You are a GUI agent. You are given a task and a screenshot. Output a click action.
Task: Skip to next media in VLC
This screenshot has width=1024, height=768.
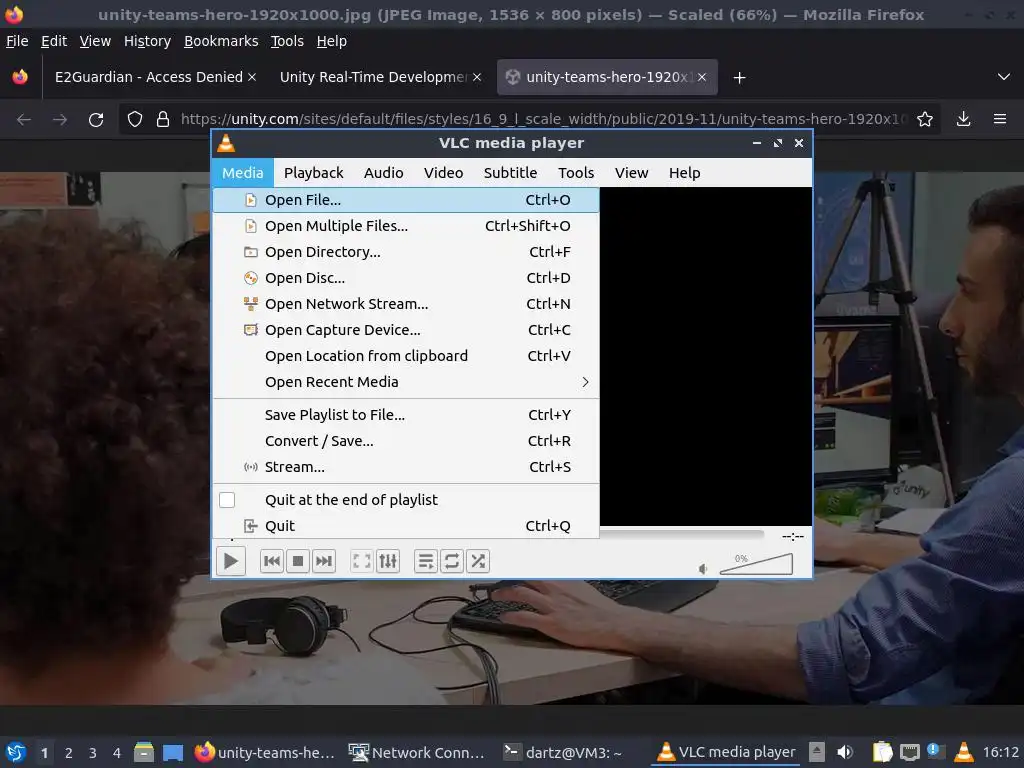click(x=324, y=561)
